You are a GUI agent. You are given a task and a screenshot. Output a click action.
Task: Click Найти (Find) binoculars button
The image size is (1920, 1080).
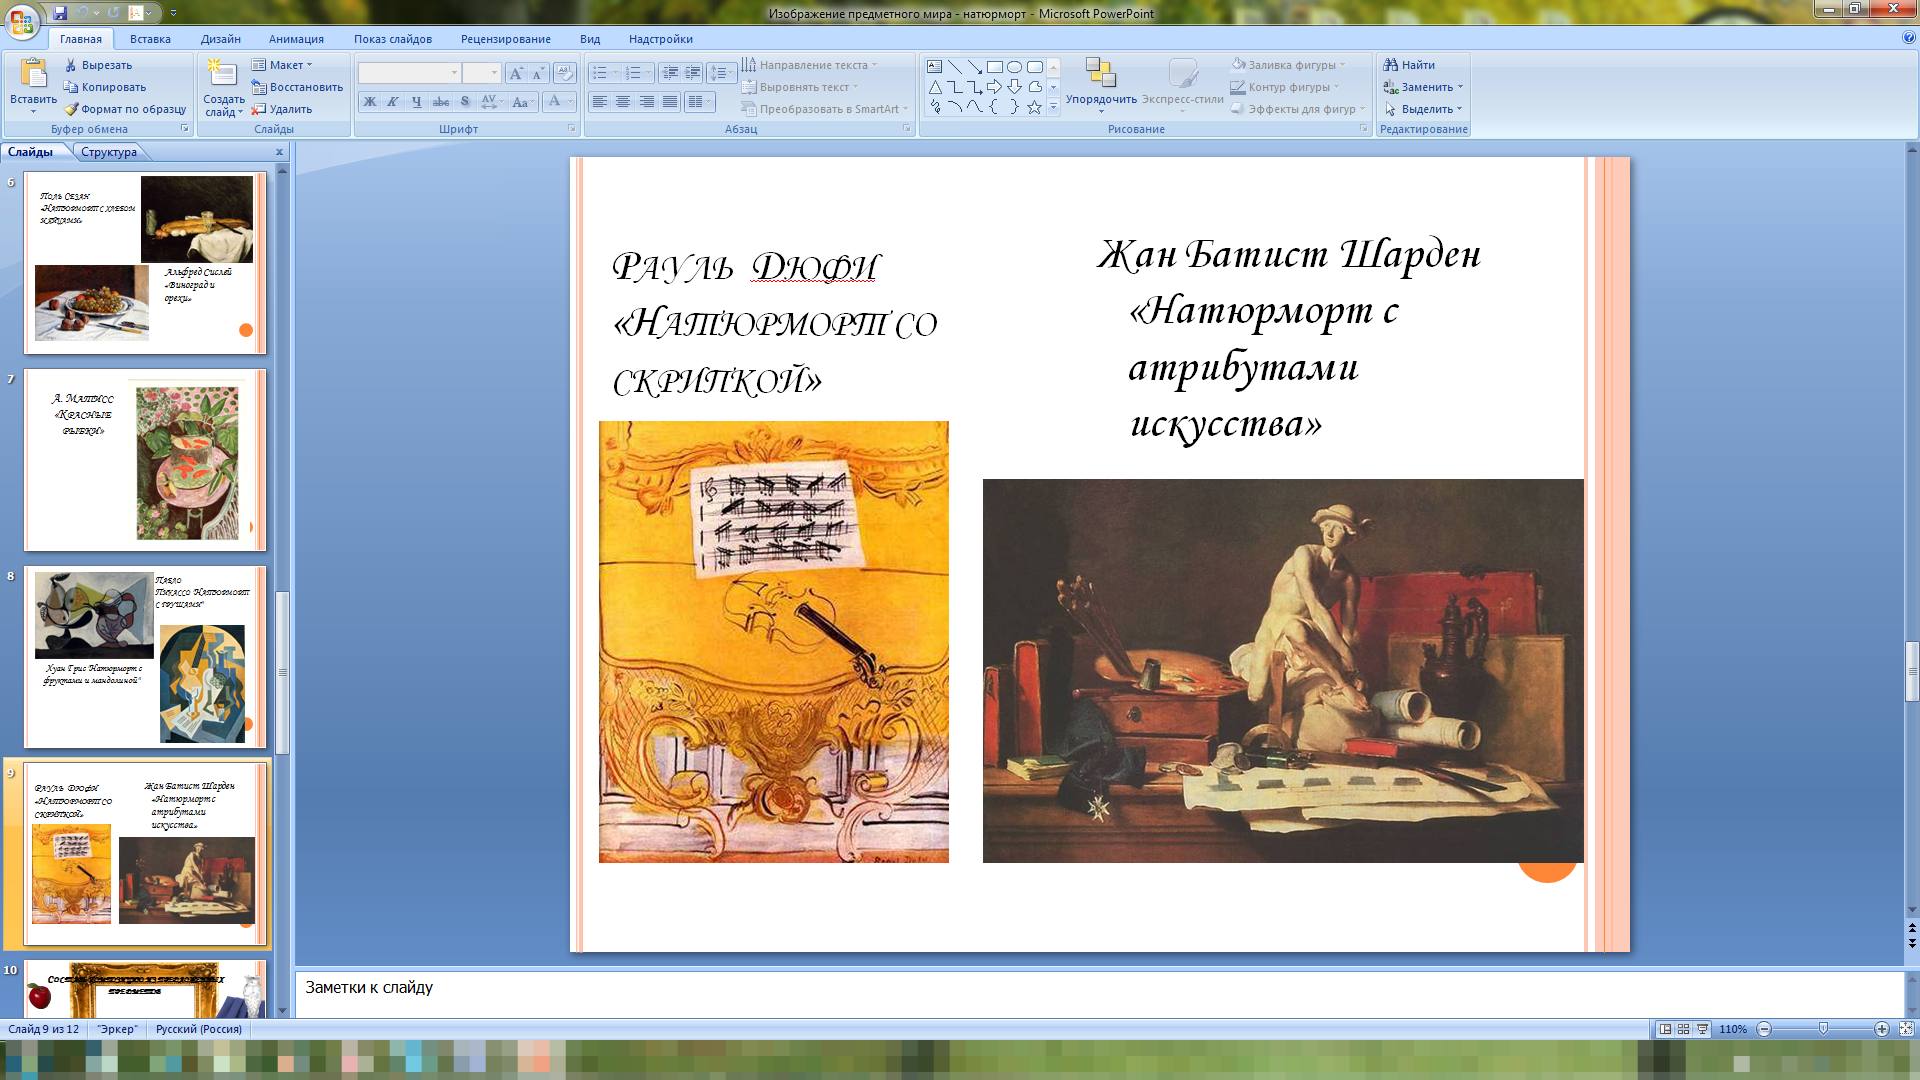1409,65
